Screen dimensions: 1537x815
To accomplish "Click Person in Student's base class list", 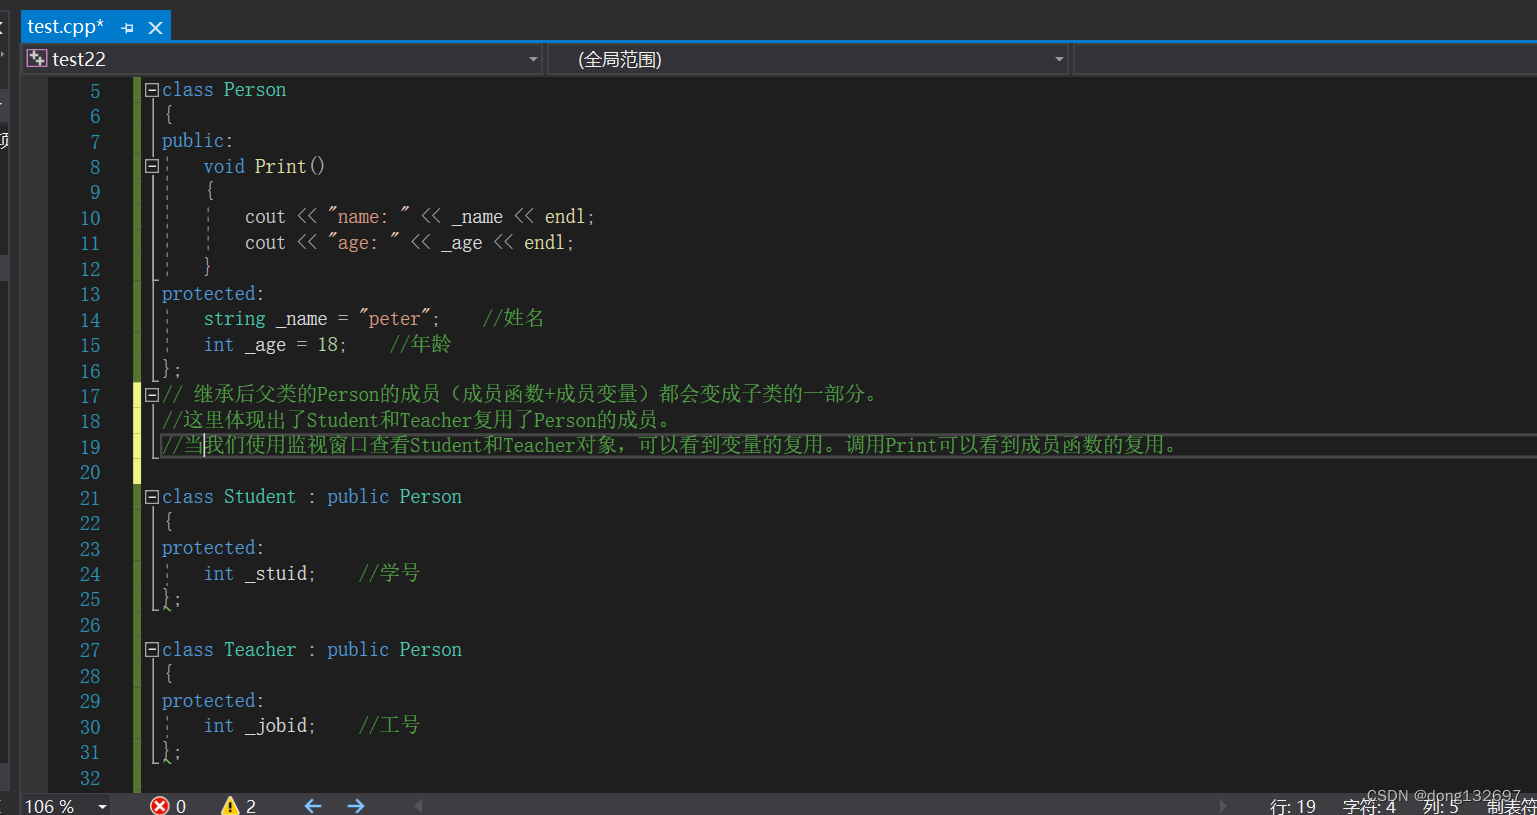I will (x=430, y=497).
